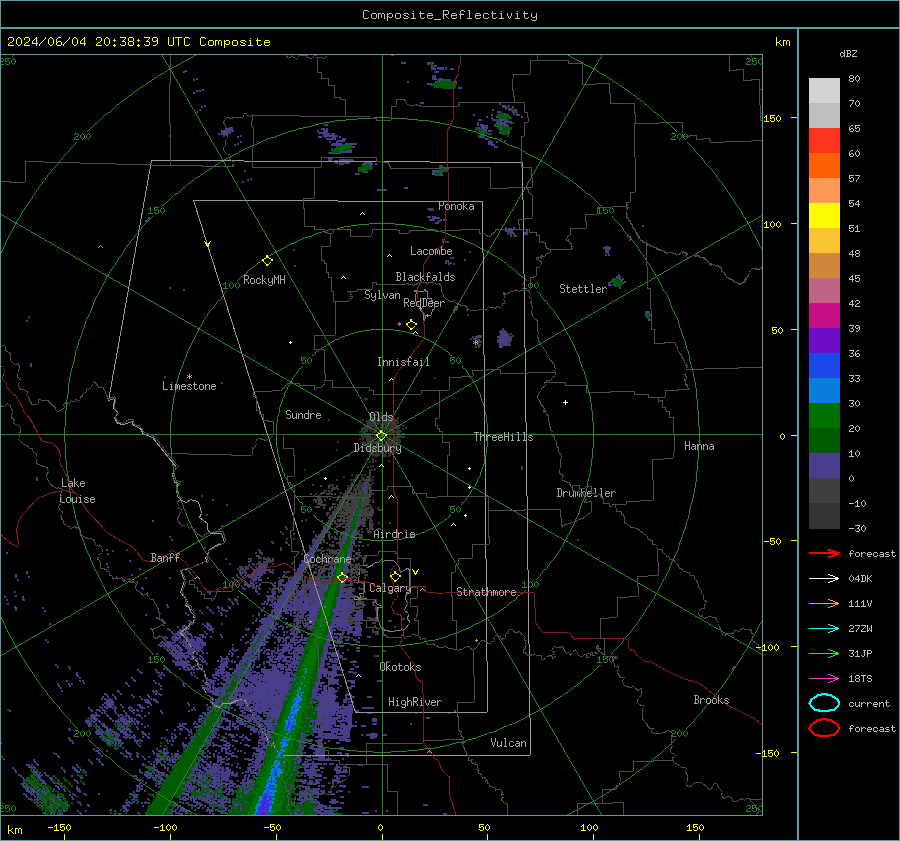Click the 80 dBZ light grey swatch
The height and width of the screenshot is (841, 900).
pyautogui.click(x=824, y=90)
